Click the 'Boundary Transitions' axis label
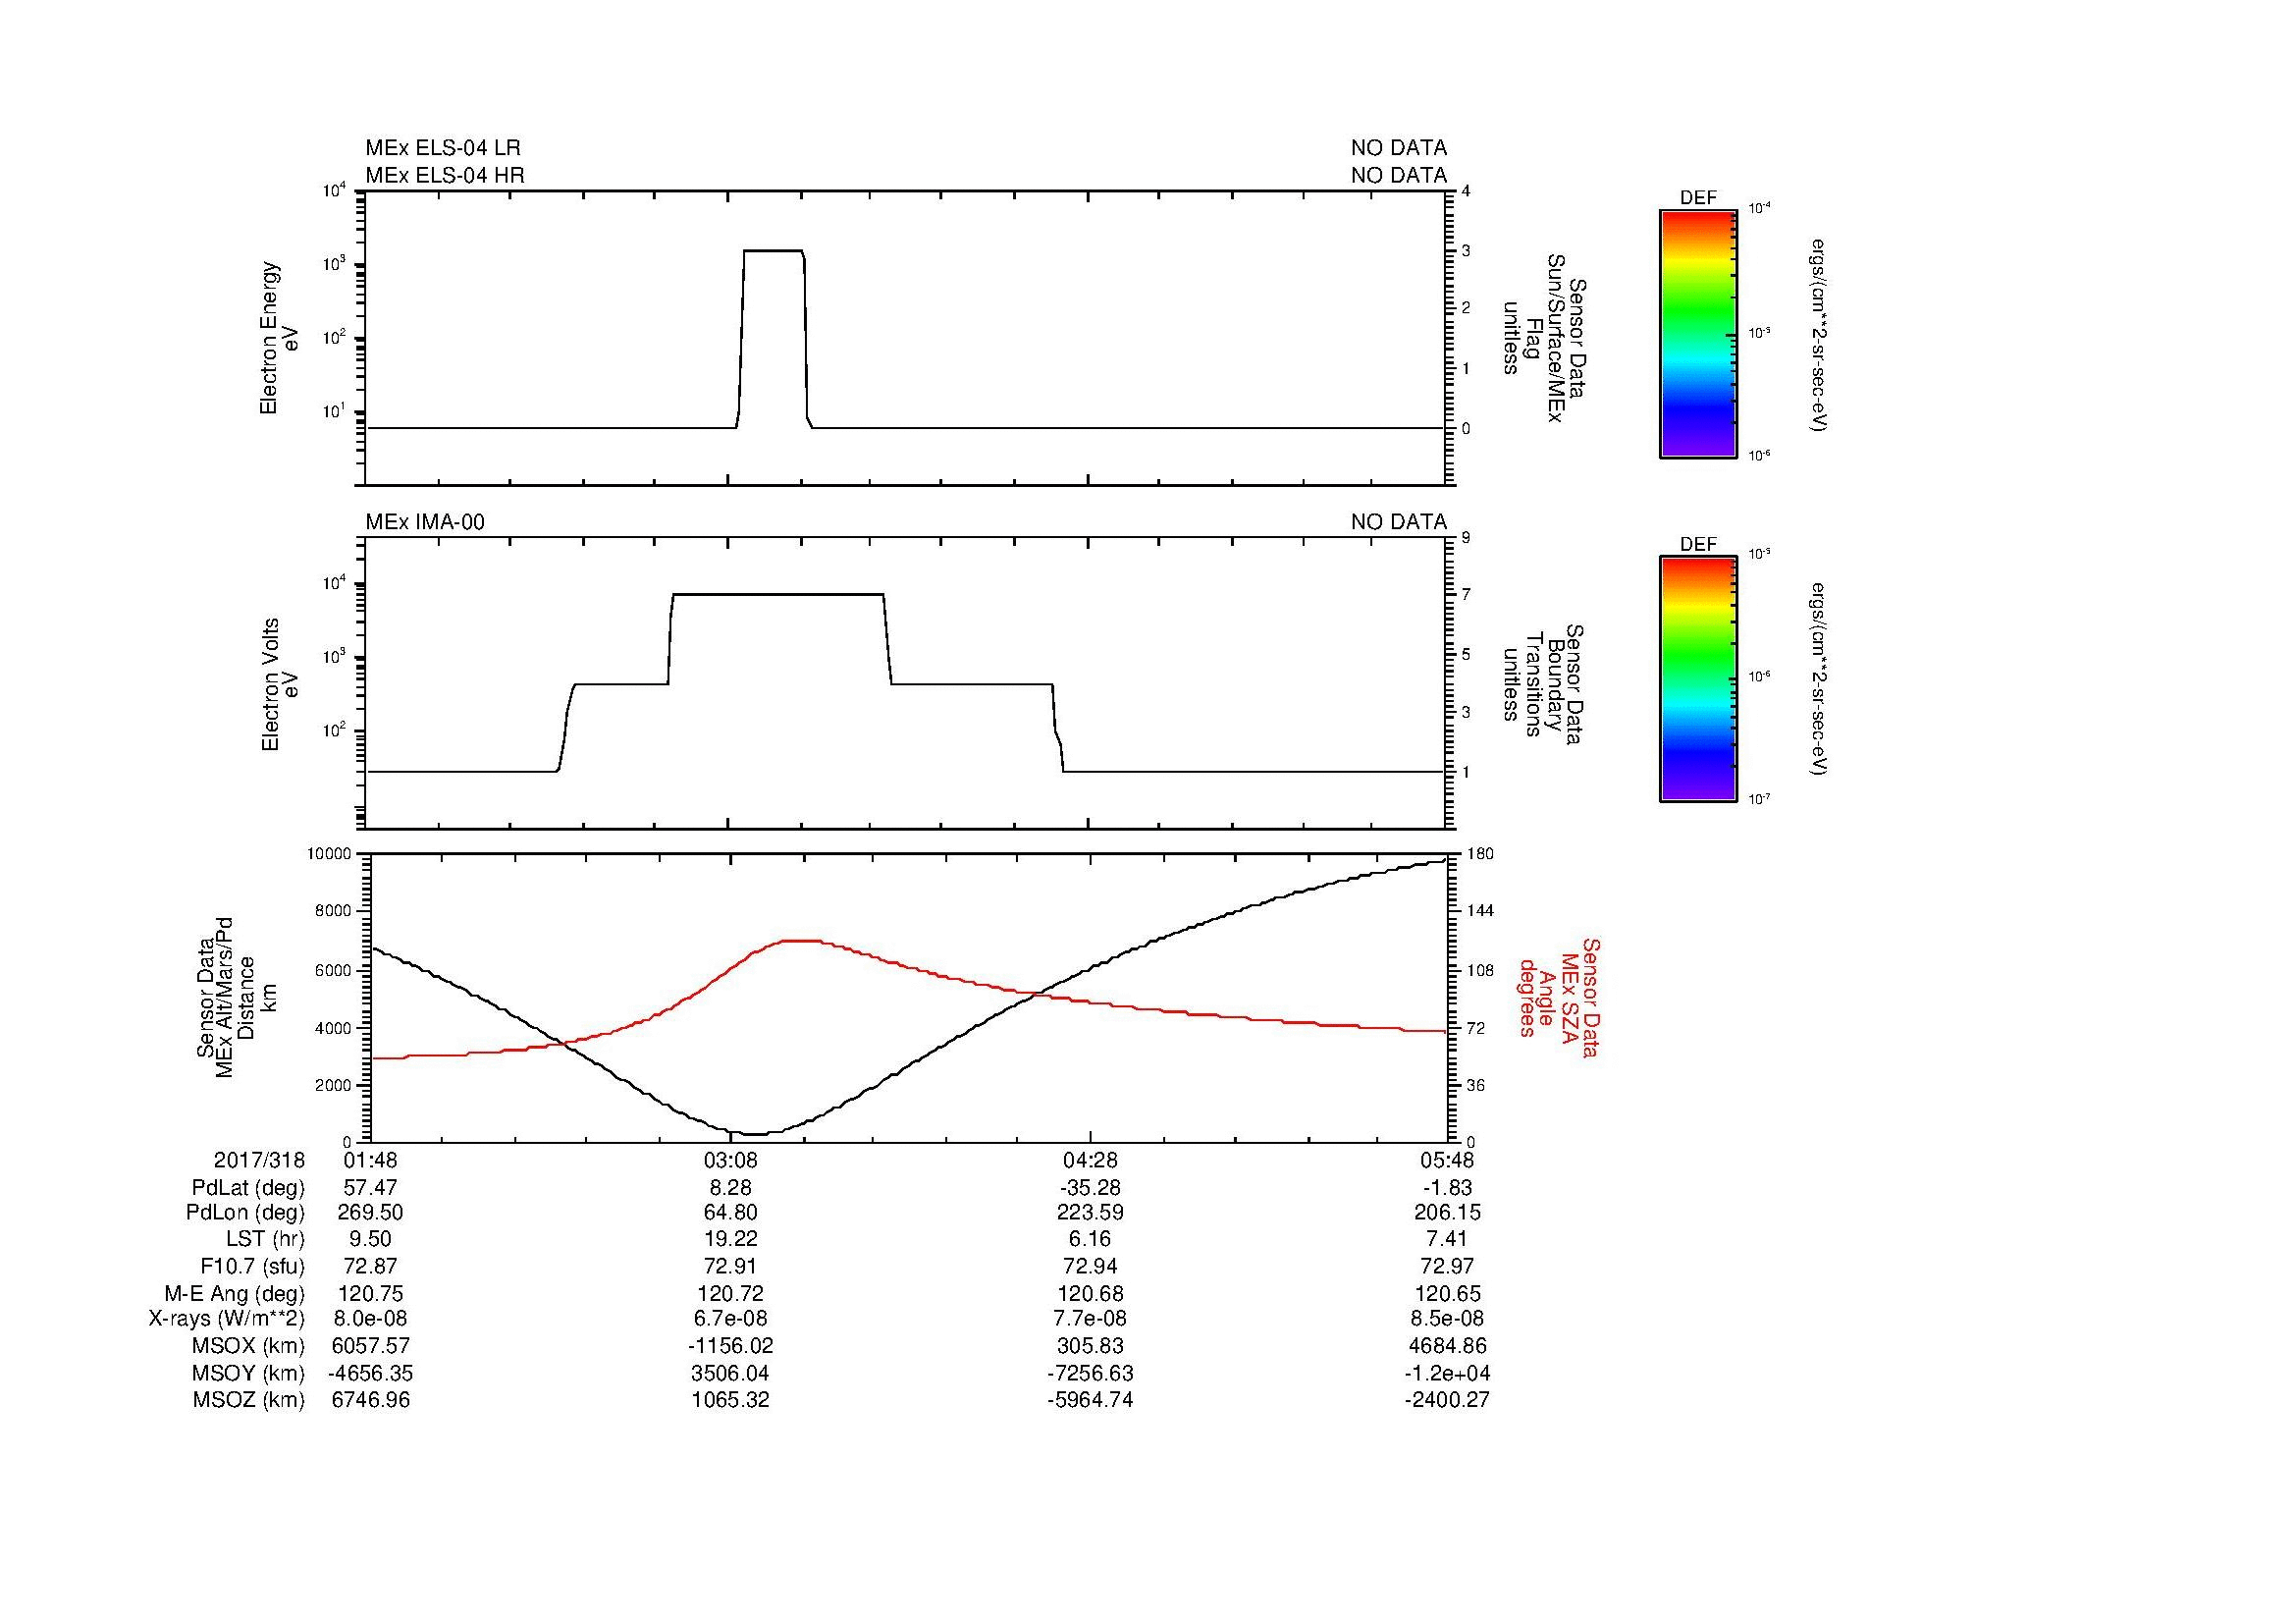 [x=1544, y=685]
